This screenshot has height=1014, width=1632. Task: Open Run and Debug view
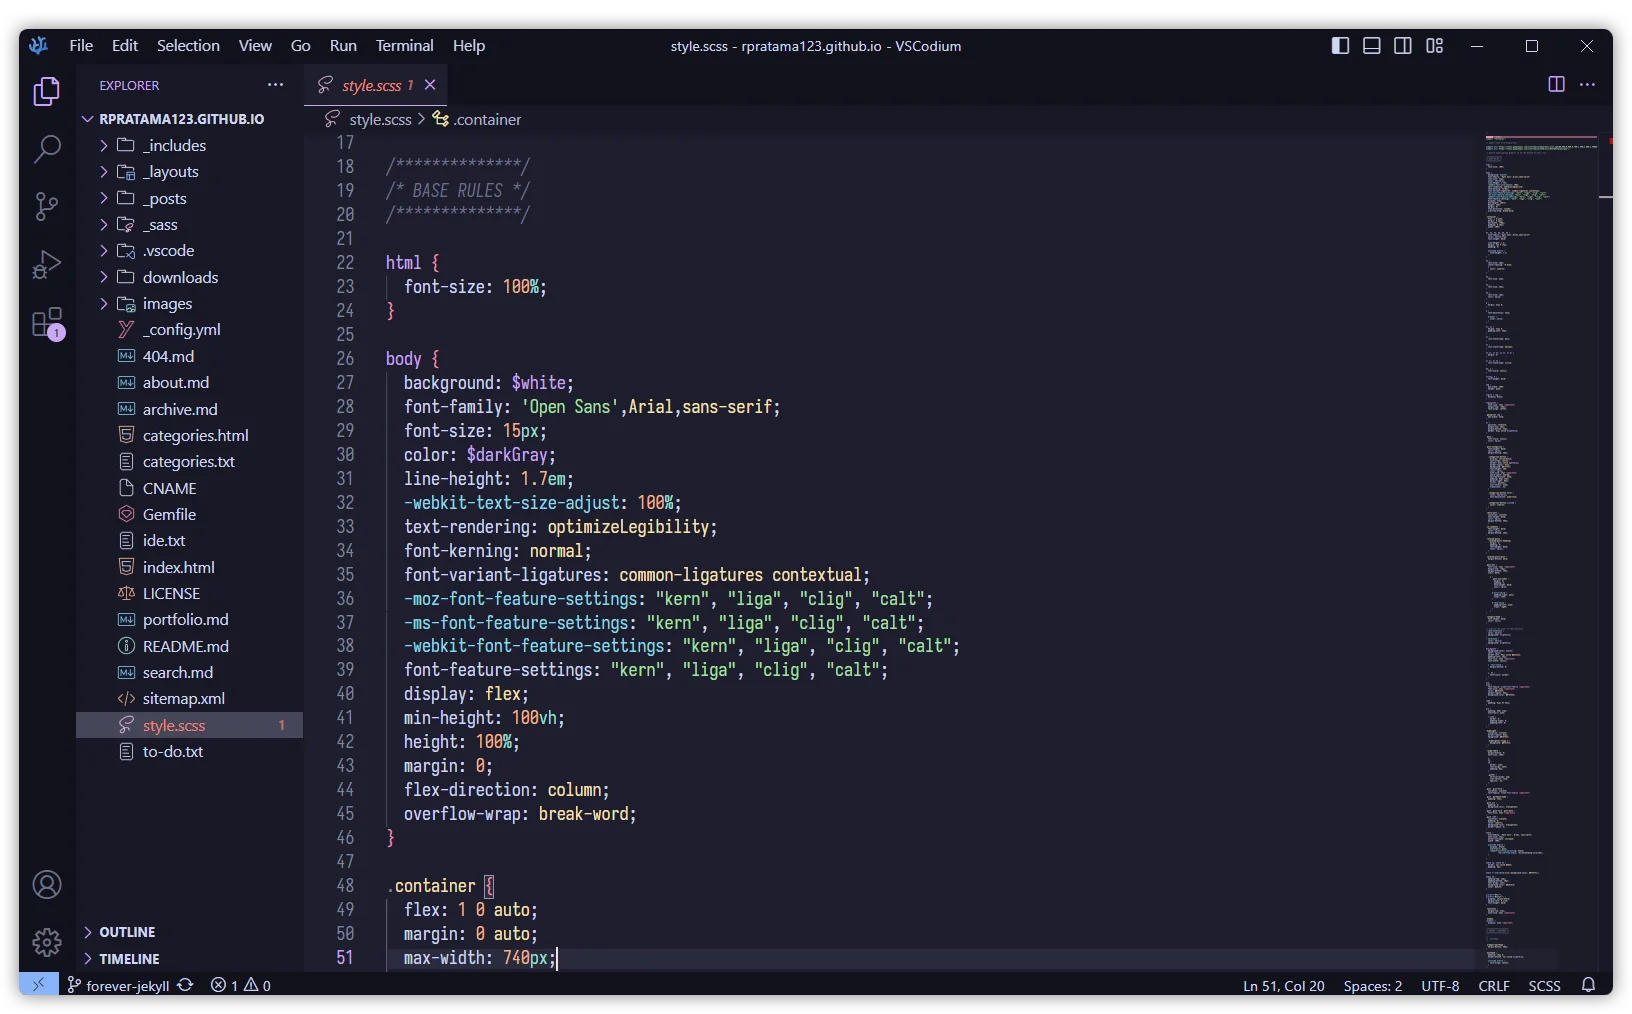(x=47, y=265)
